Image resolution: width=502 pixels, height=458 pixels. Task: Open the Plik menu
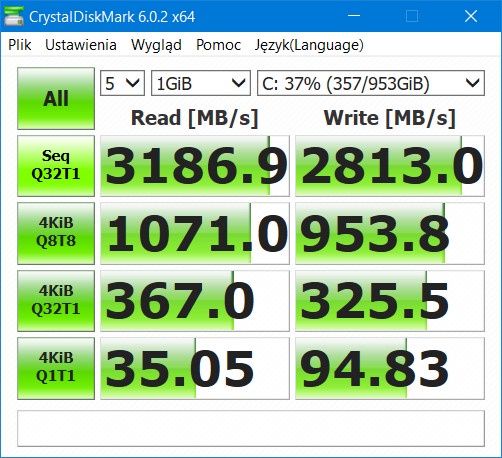(20, 45)
